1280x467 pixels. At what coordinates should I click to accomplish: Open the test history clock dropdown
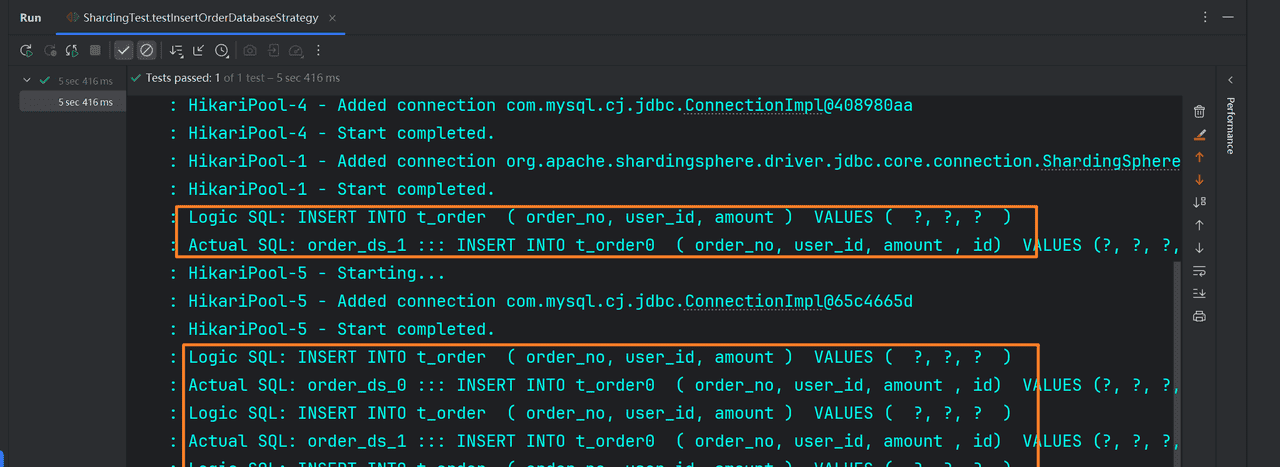222,50
